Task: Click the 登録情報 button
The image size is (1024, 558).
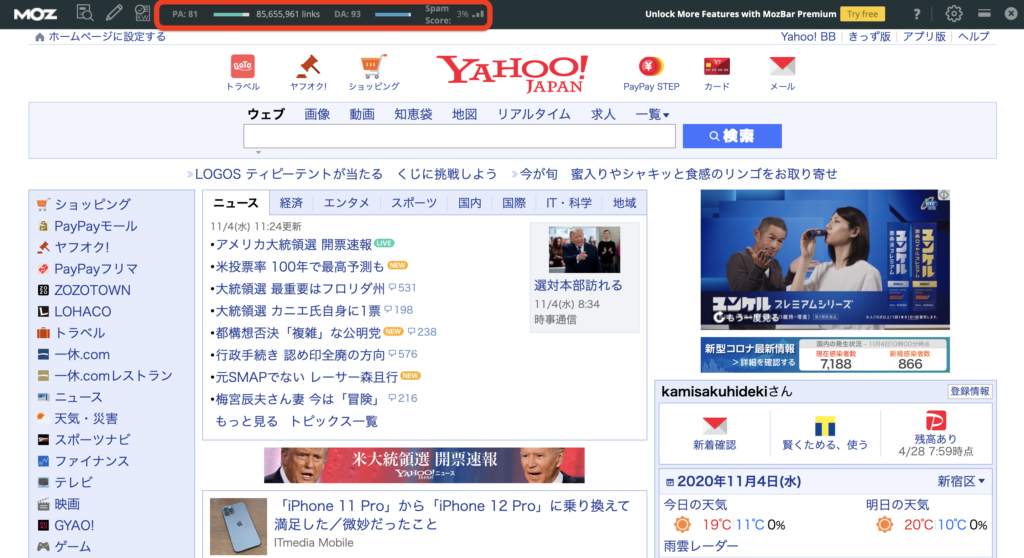Action: (970, 391)
